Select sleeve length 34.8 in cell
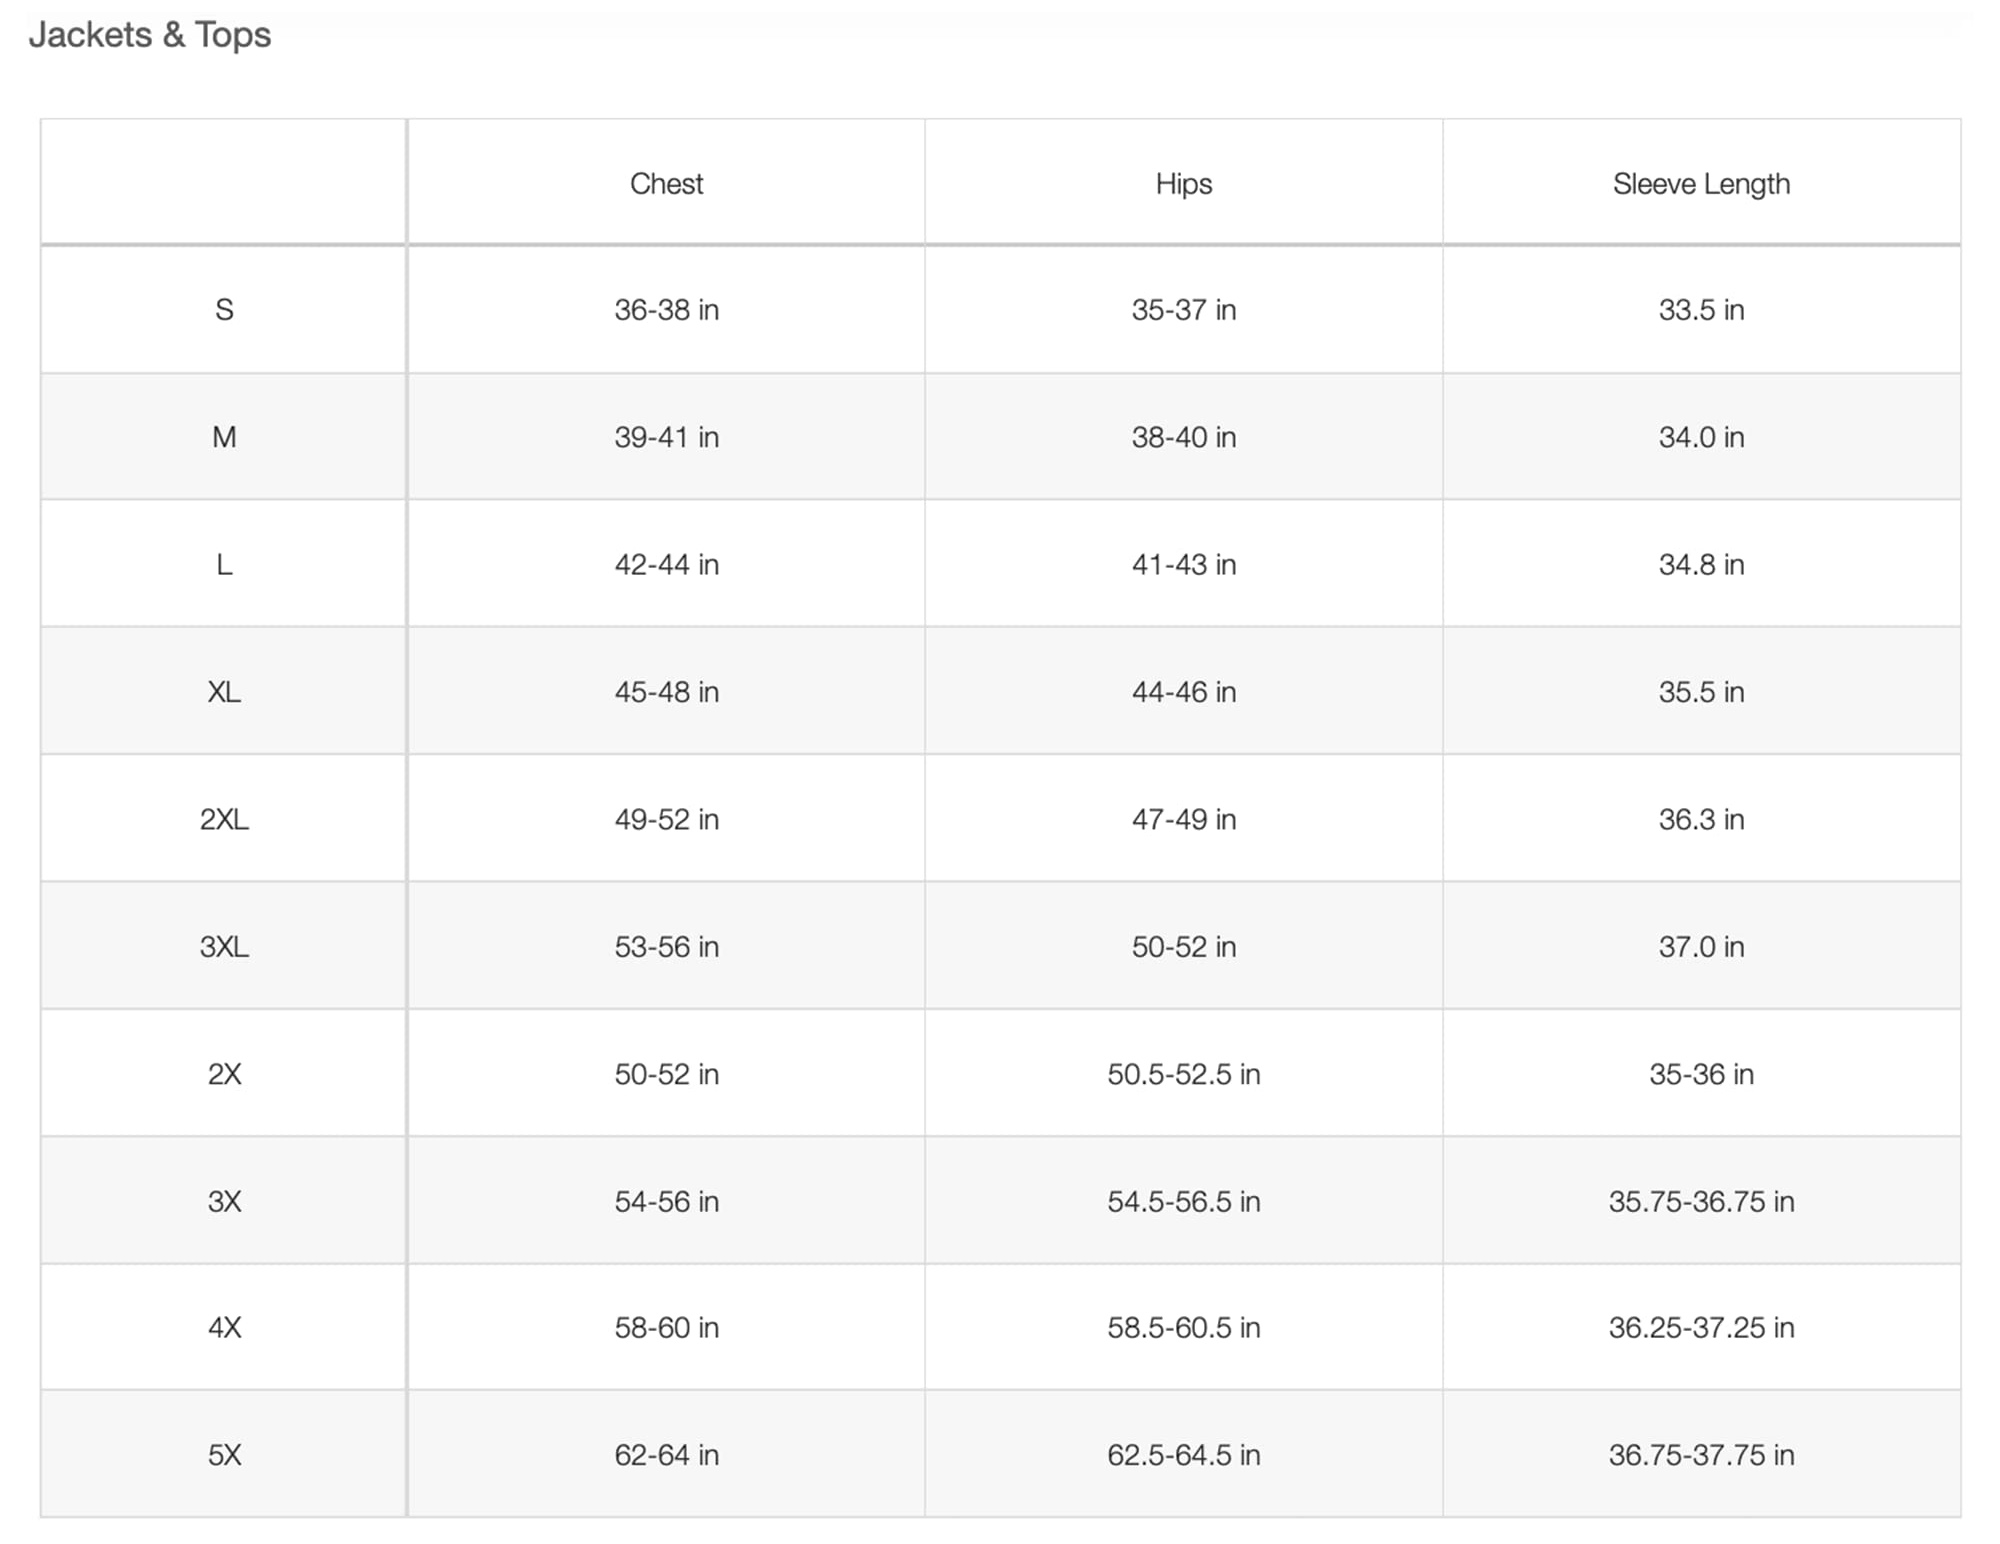The height and width of the screenshot is (1544, 2000). click(x=1700, y=565)
